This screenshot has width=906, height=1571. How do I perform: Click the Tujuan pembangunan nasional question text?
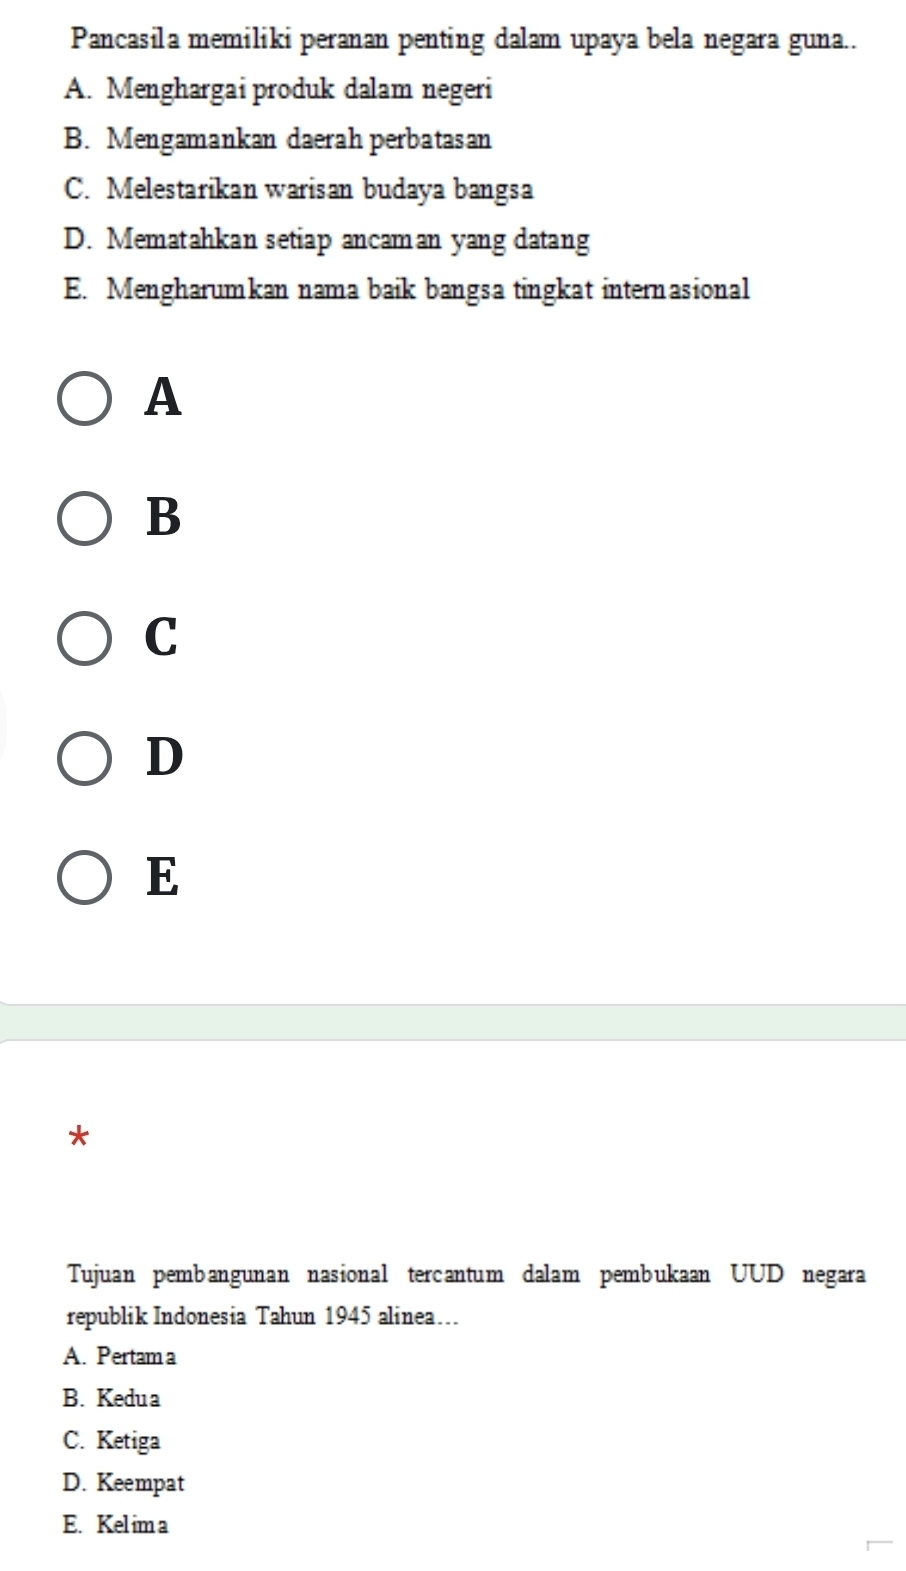(466, 1295)
